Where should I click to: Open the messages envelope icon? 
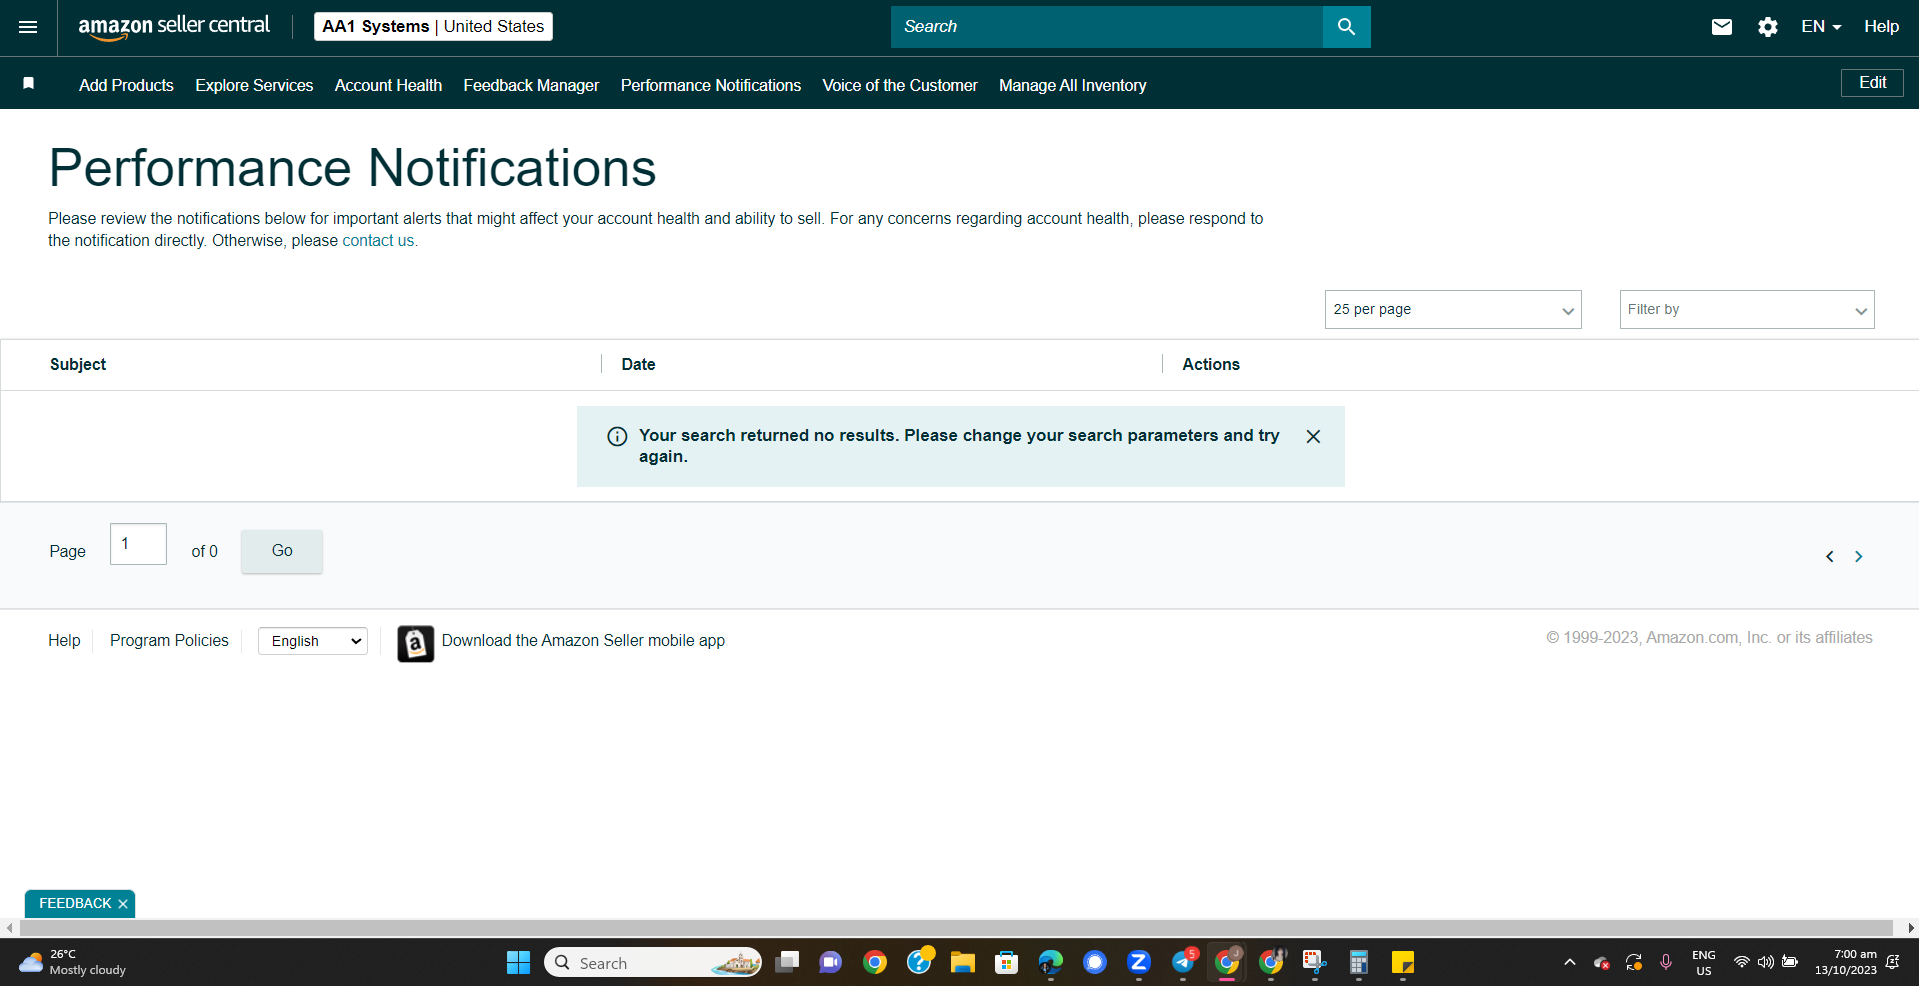point(1721,27)
